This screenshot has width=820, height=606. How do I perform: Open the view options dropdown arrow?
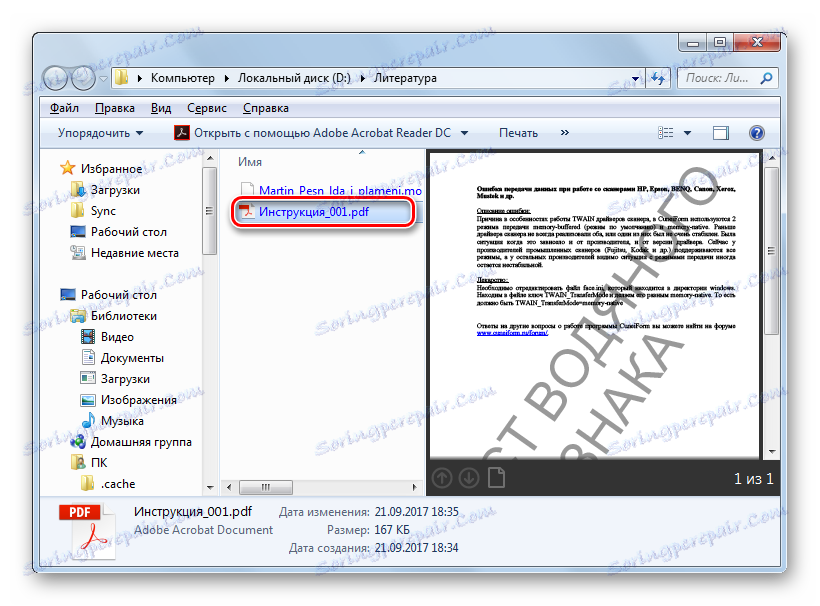687,133
